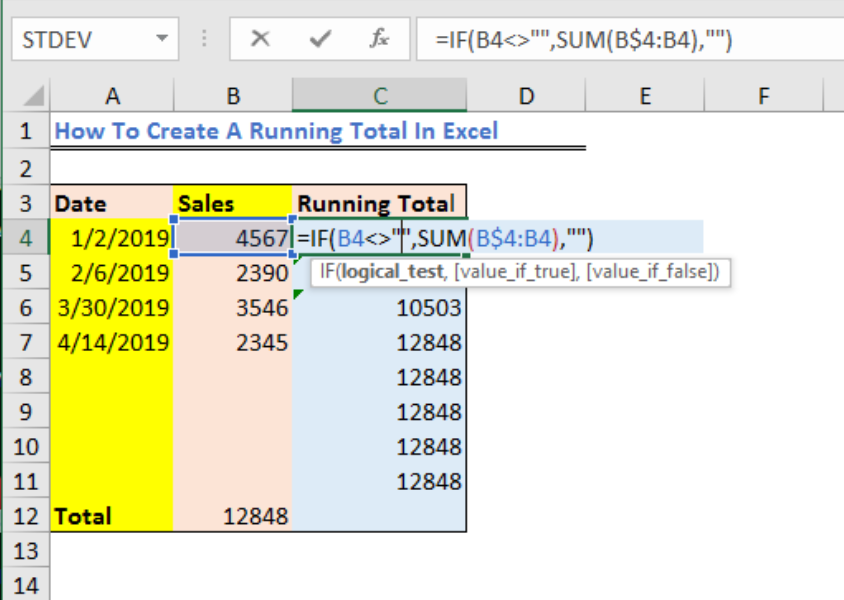Select the sales value 2390
Viewport: 844px width, 600px height.
click(x=233, y=272)
